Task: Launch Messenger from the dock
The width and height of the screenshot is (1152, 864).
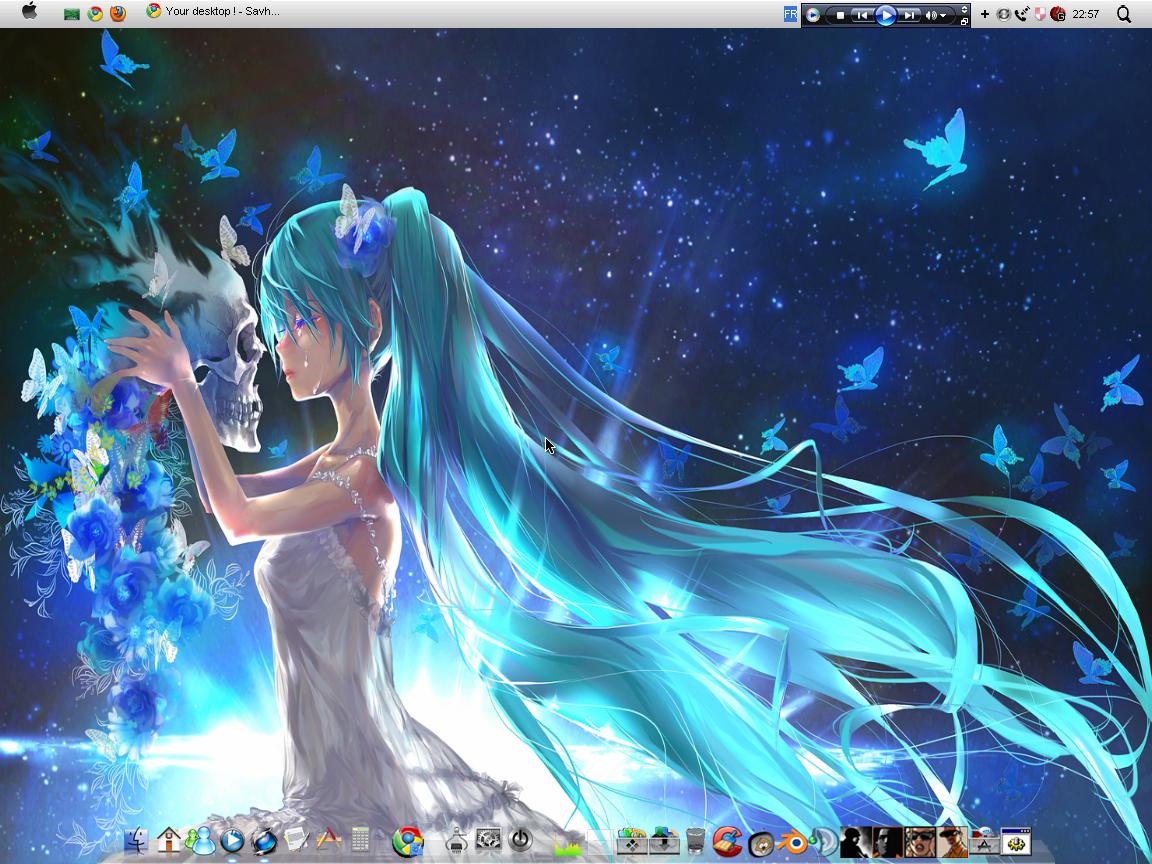Action: (201, 840)
